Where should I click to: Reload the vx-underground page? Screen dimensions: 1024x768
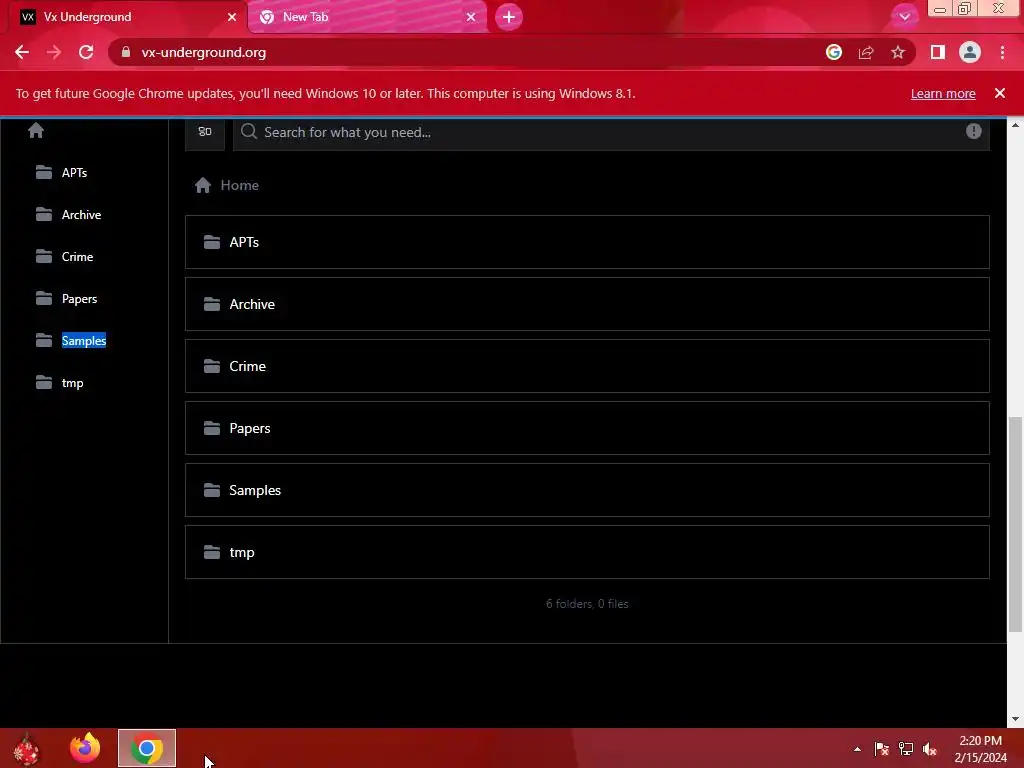(86, 52)
